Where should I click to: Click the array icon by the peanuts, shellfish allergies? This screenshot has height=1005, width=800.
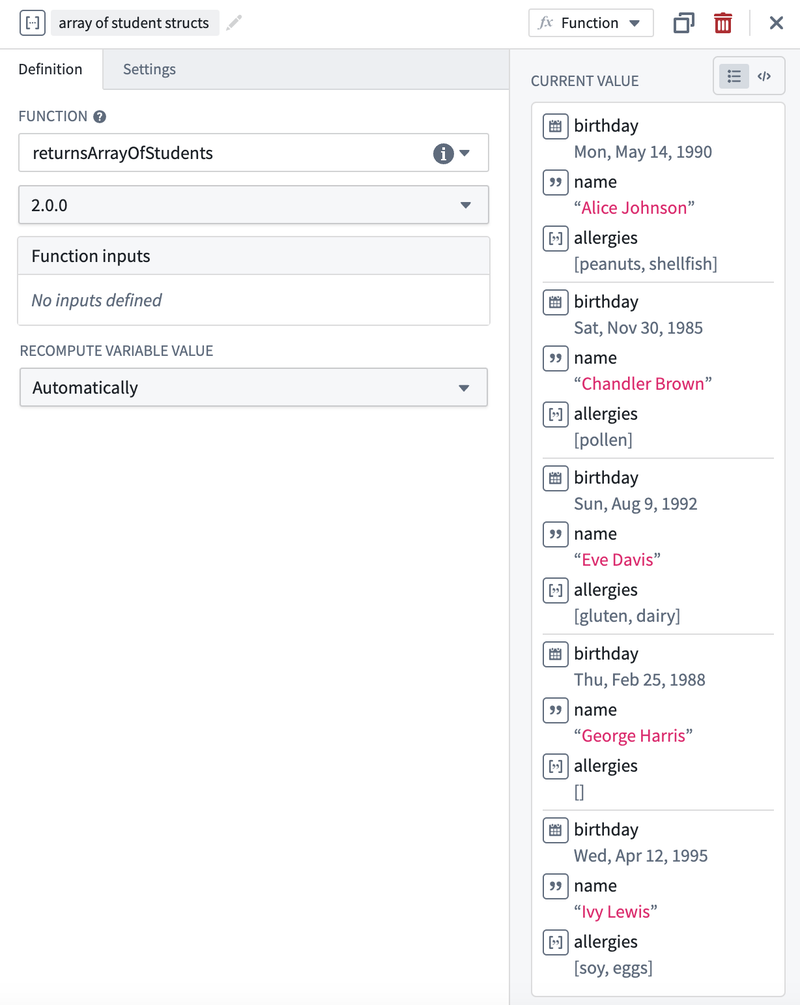(x=555, y=238)
